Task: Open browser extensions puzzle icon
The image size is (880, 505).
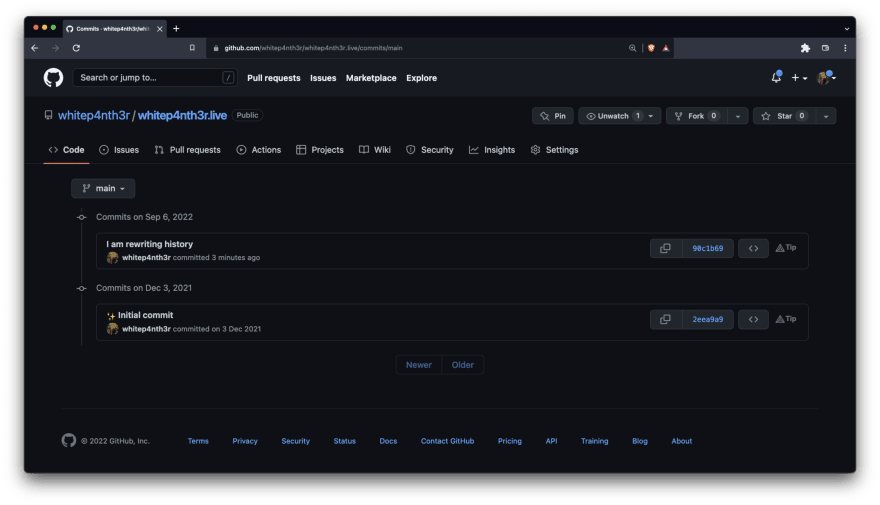Action: point(805,48)
